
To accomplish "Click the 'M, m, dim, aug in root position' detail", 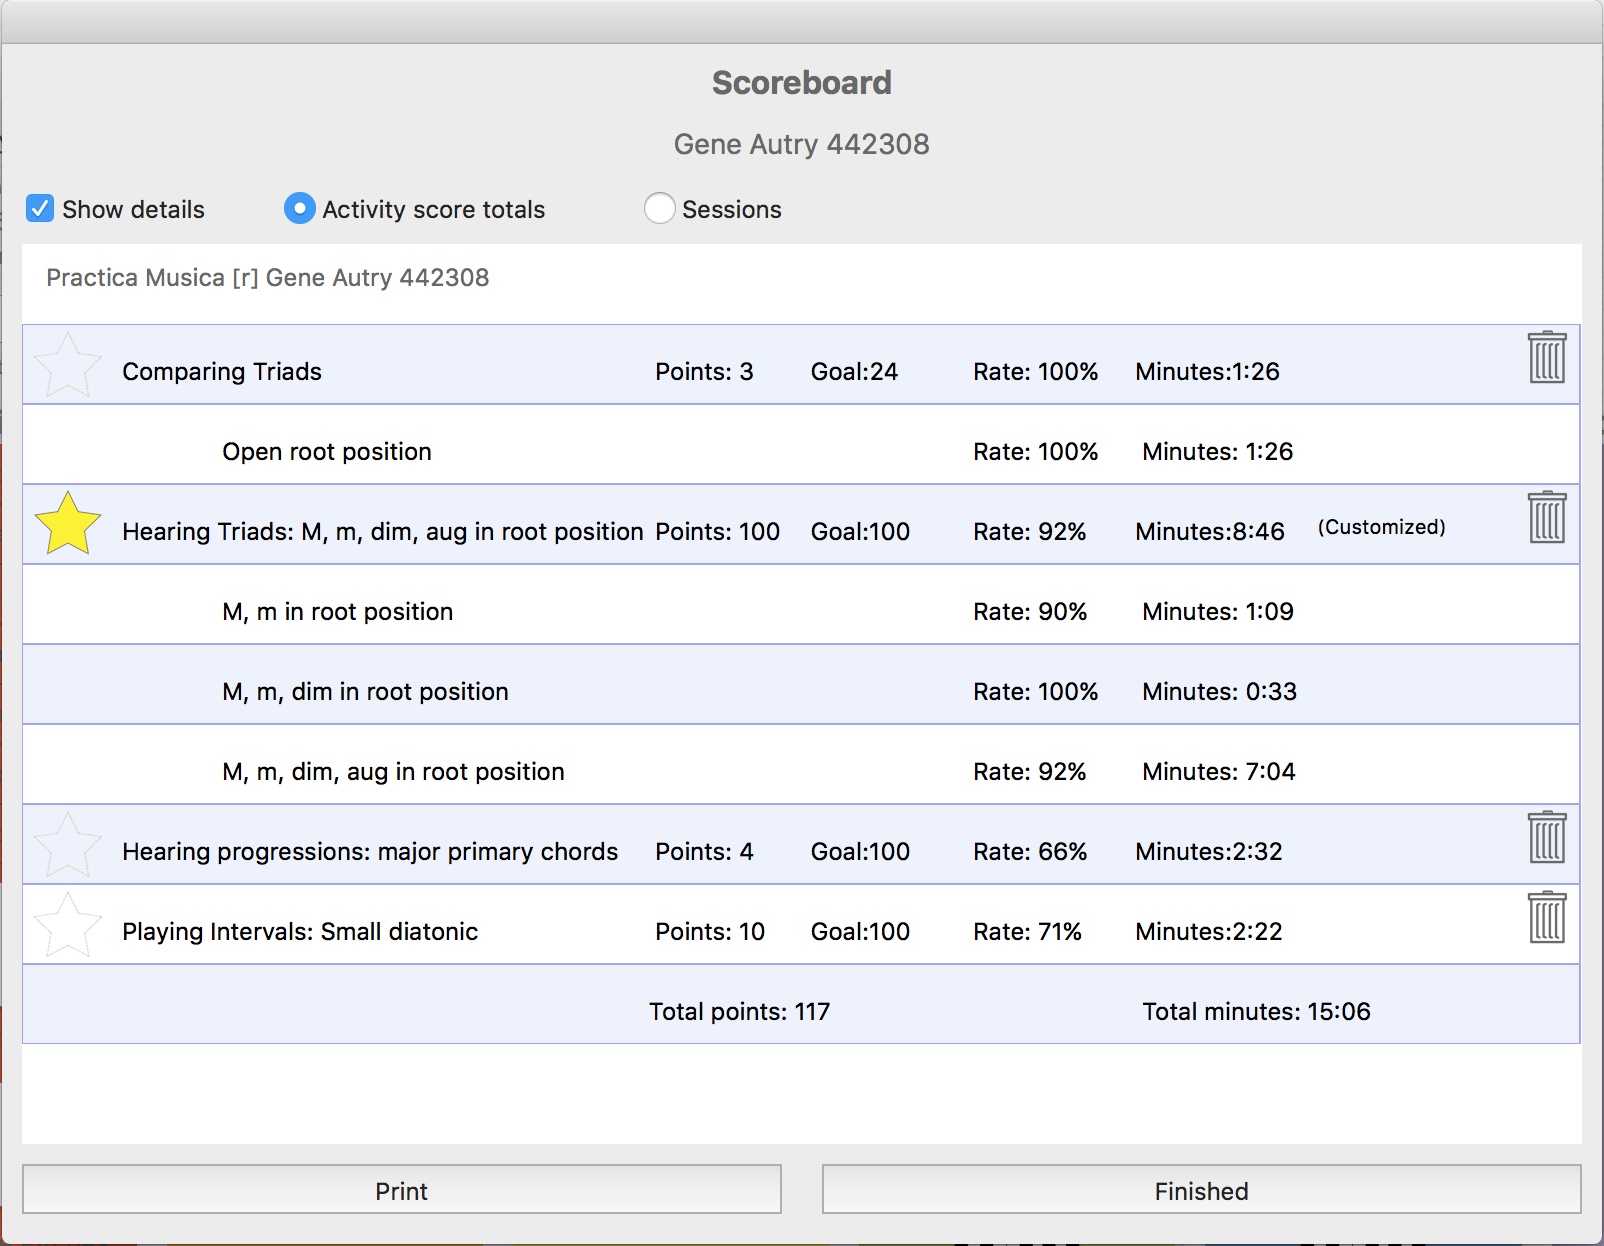I will point(393,772).
